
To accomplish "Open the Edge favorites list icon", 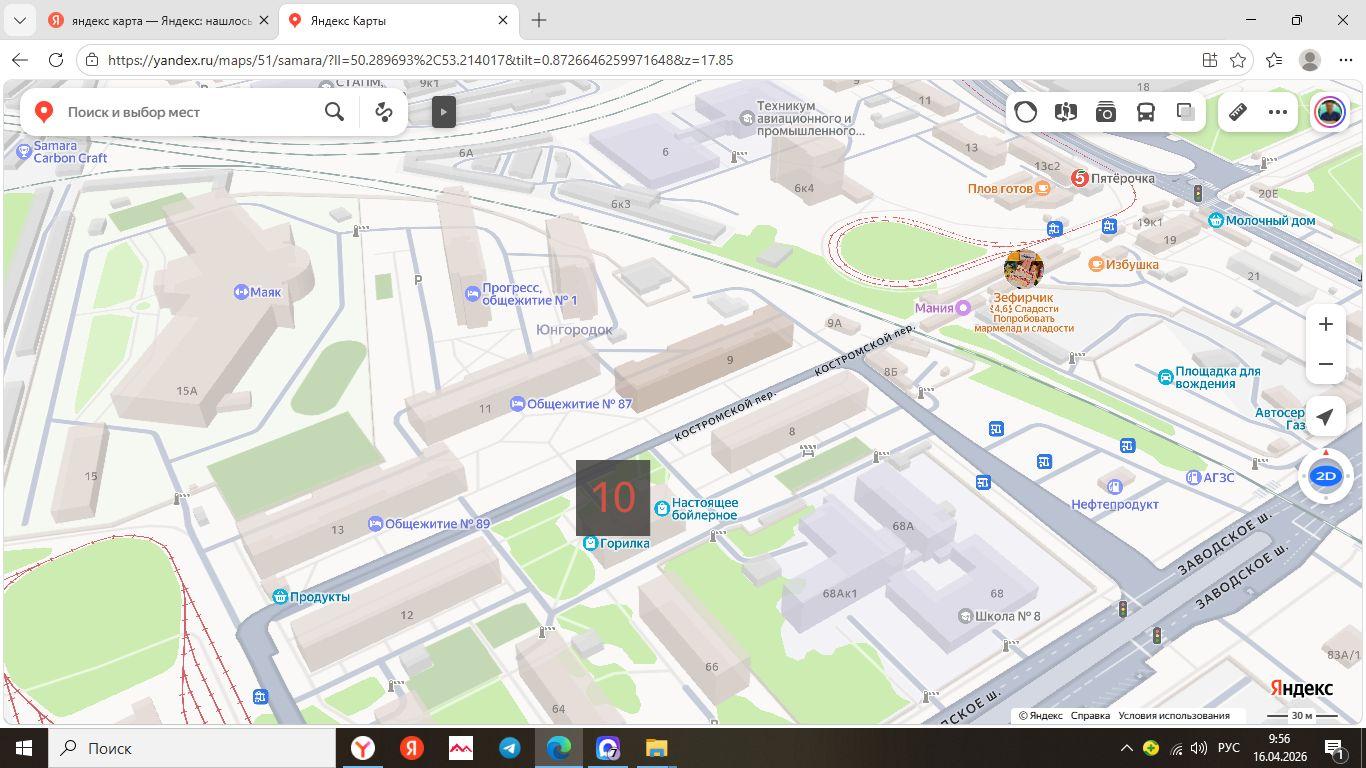I will click(1274, 60).
